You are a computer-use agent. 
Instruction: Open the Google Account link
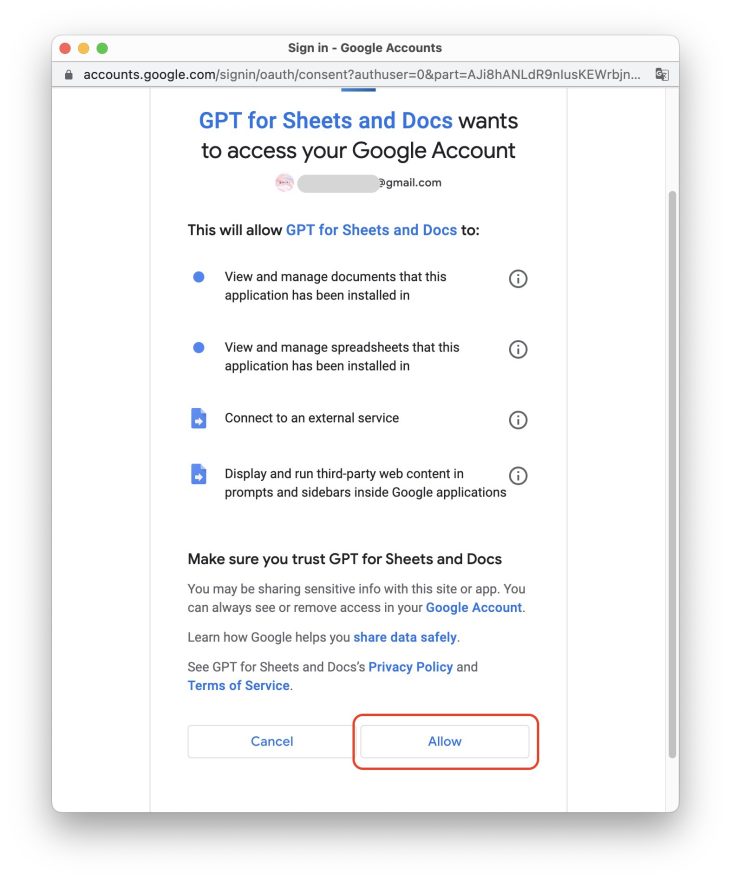pos(473,607)
